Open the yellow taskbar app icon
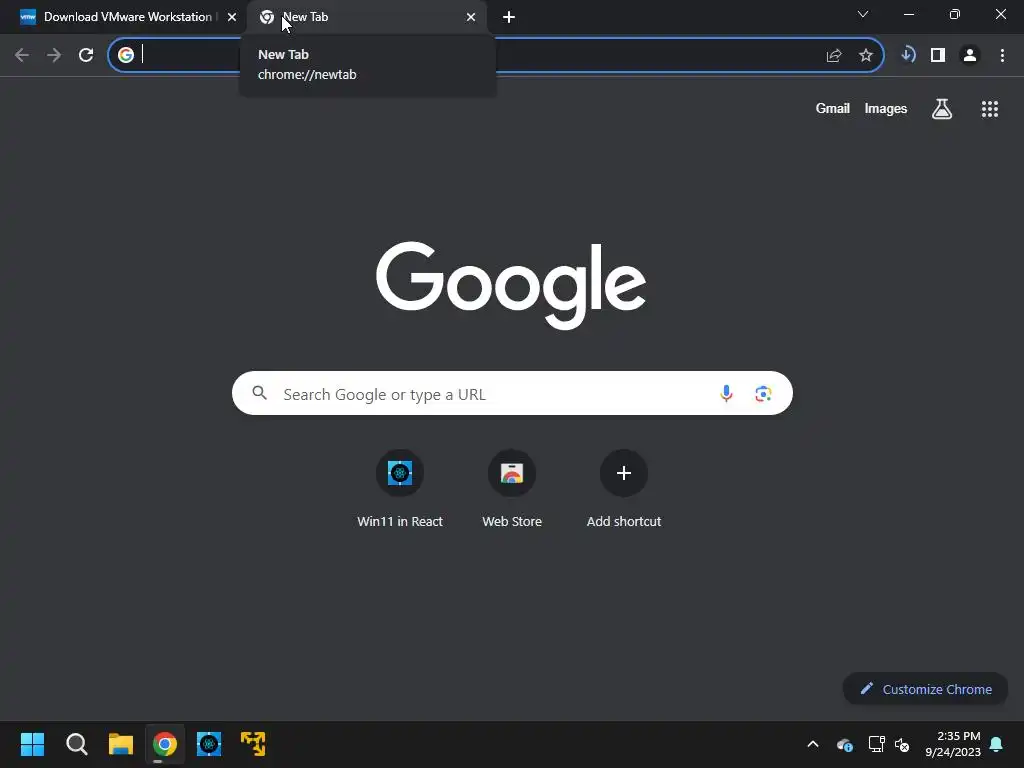1024x768 pixels. (x=253, y=744)
